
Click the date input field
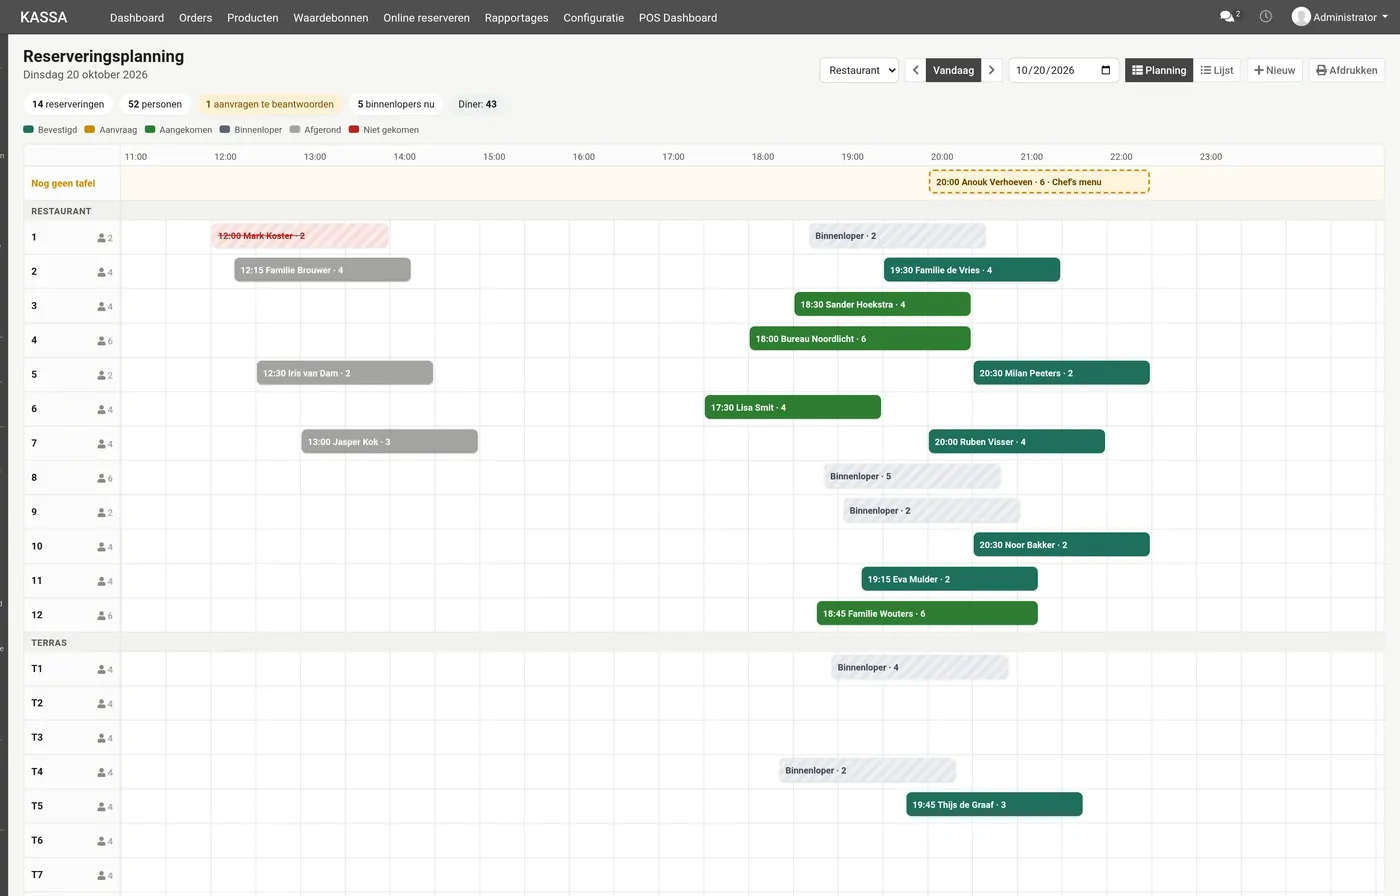(x=1063, y=70)
